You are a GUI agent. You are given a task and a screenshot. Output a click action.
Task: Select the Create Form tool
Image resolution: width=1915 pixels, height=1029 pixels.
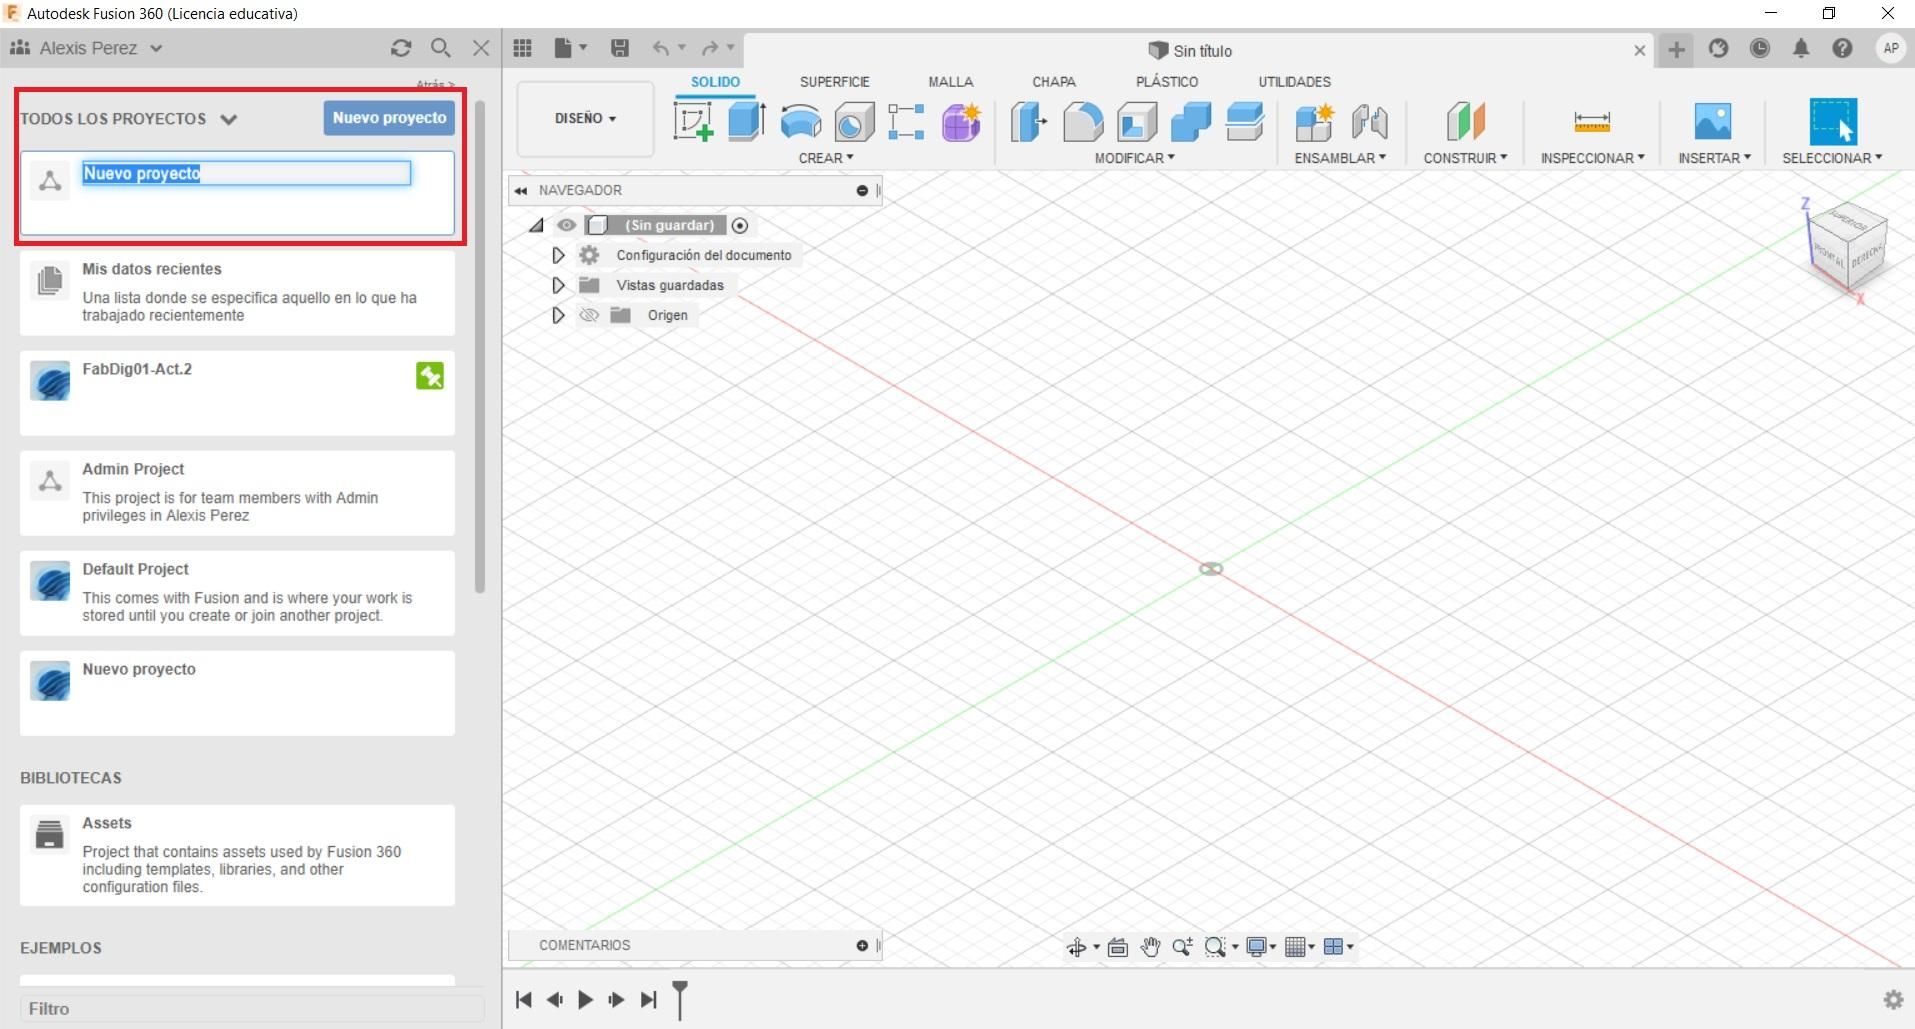[x=961, y=122]
